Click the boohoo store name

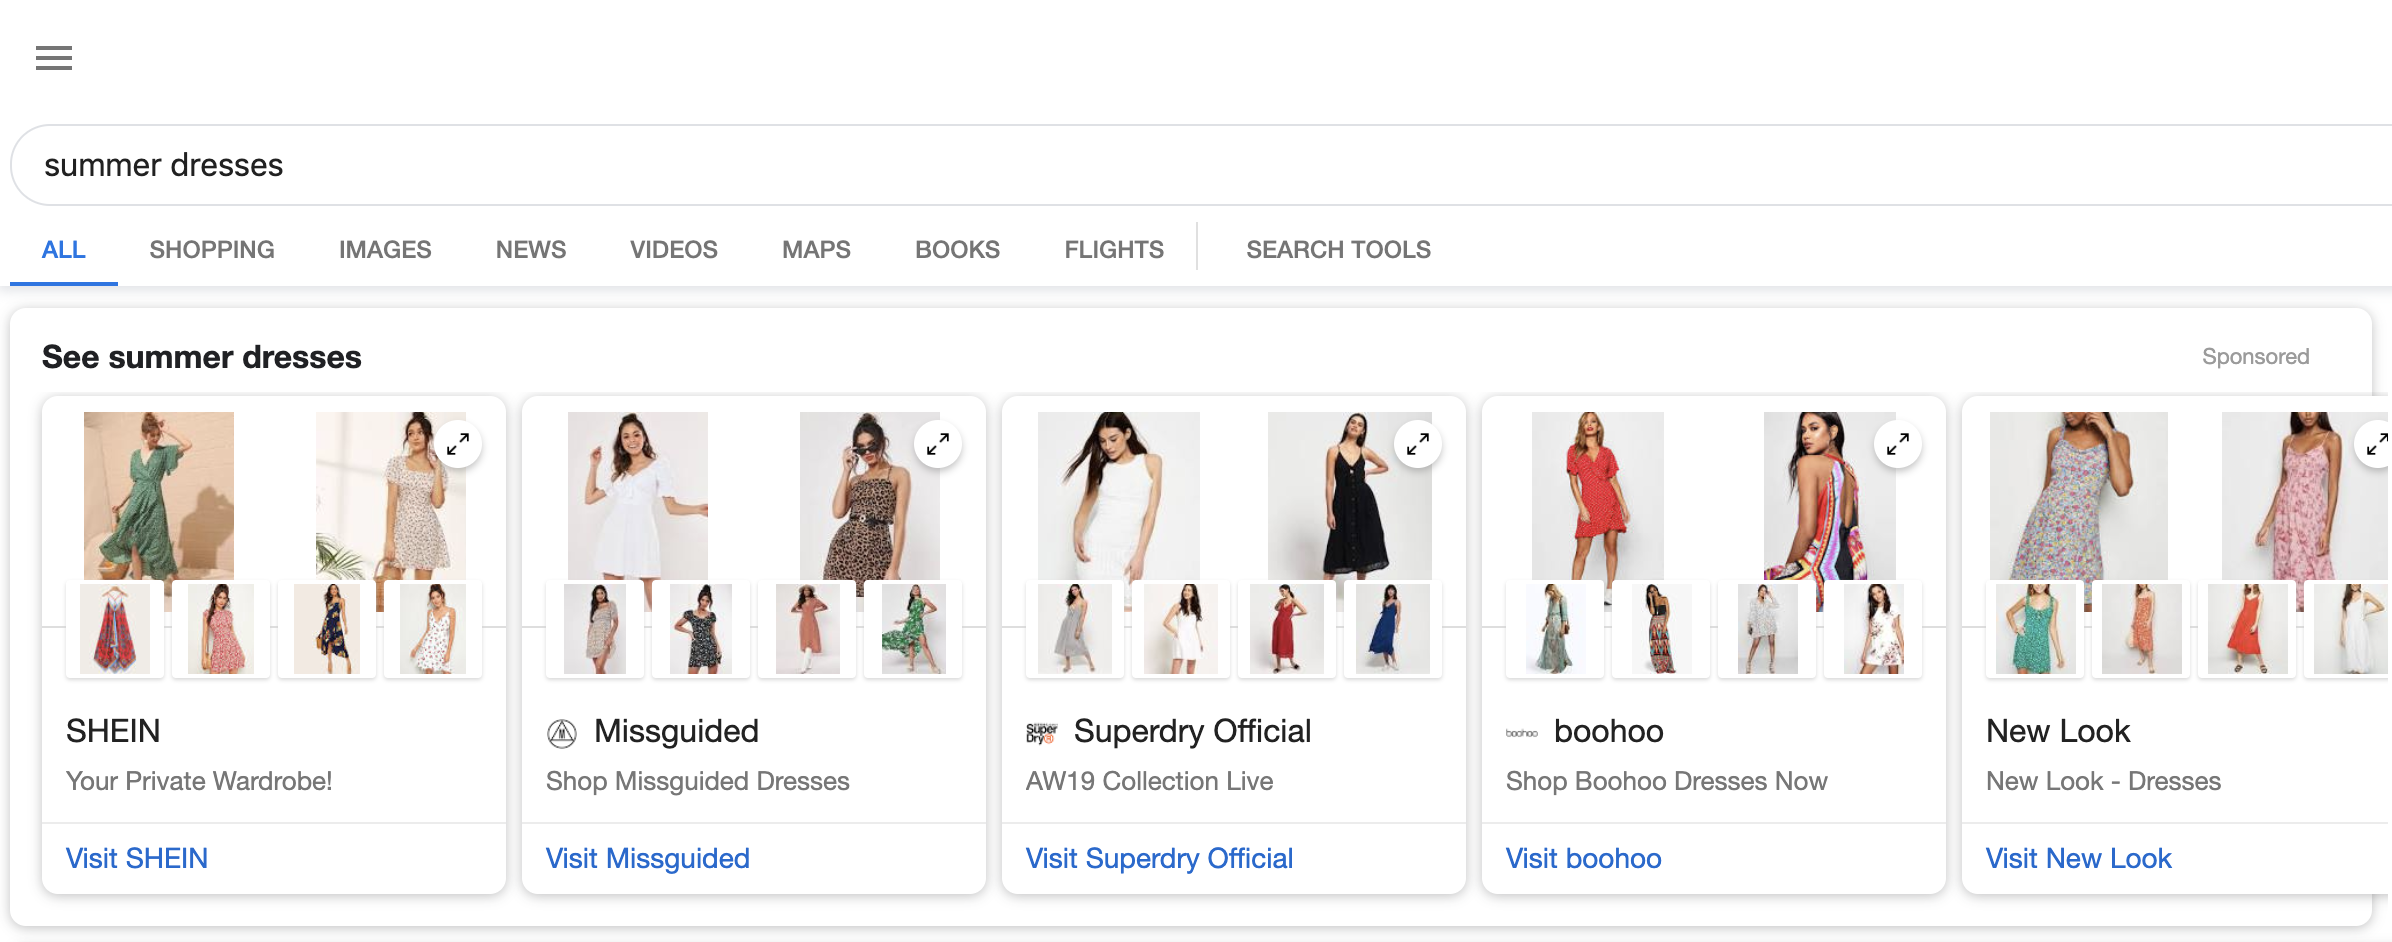click(1609, 731)
